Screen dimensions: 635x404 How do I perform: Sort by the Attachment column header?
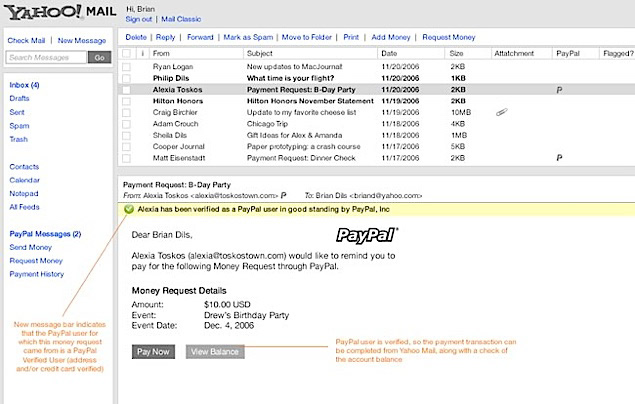[x=514, y=53]
